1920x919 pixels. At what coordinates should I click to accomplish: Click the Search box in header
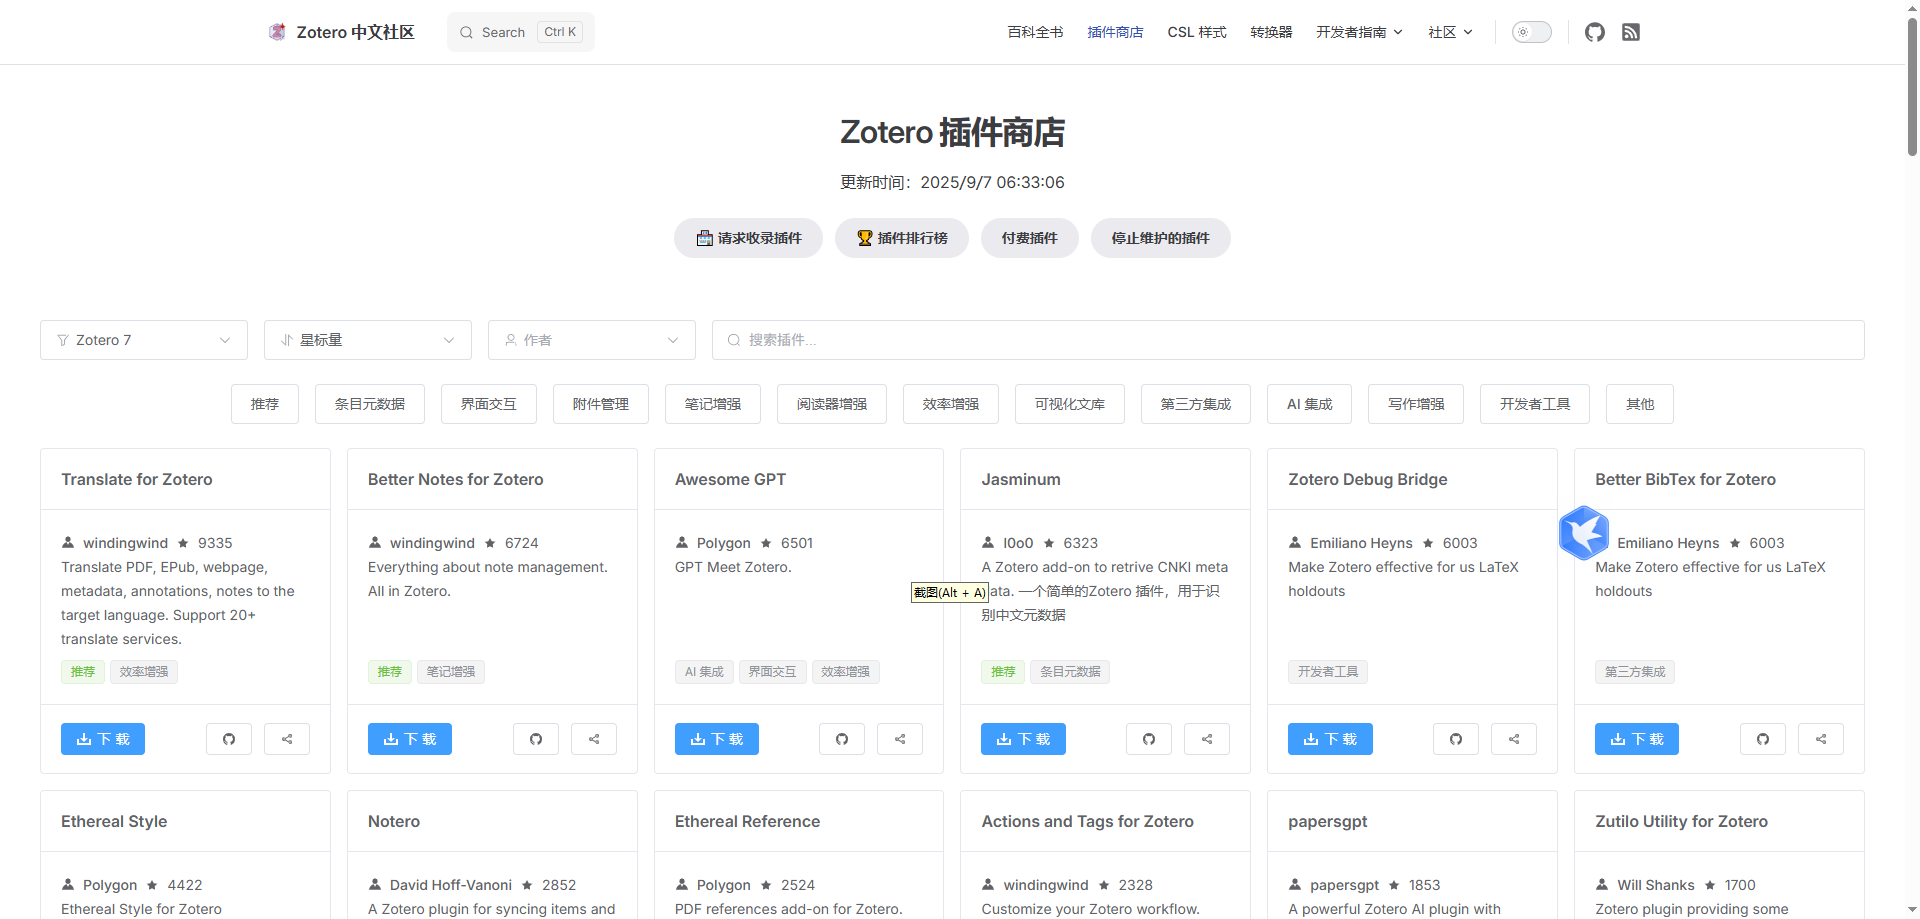[521, 32]
